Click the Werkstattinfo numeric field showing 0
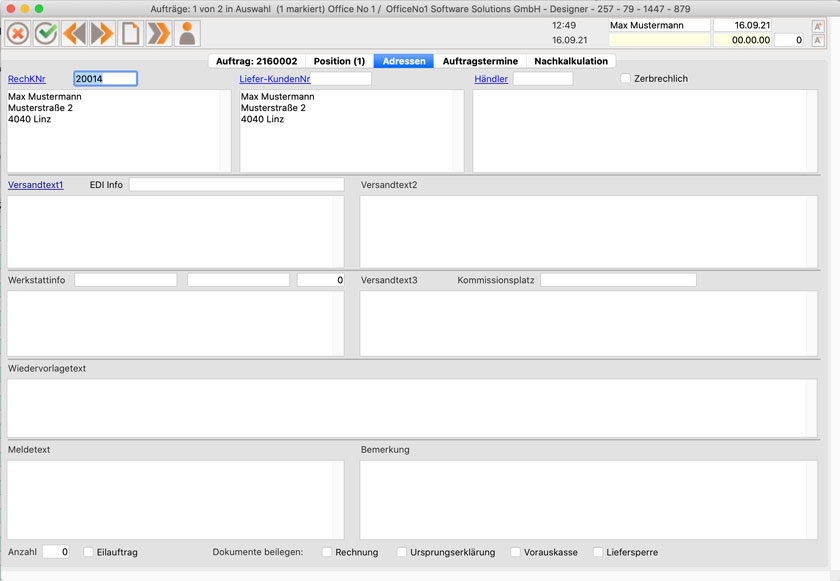The width and height of the screenshot is (840, 581). tap(320, 280)
